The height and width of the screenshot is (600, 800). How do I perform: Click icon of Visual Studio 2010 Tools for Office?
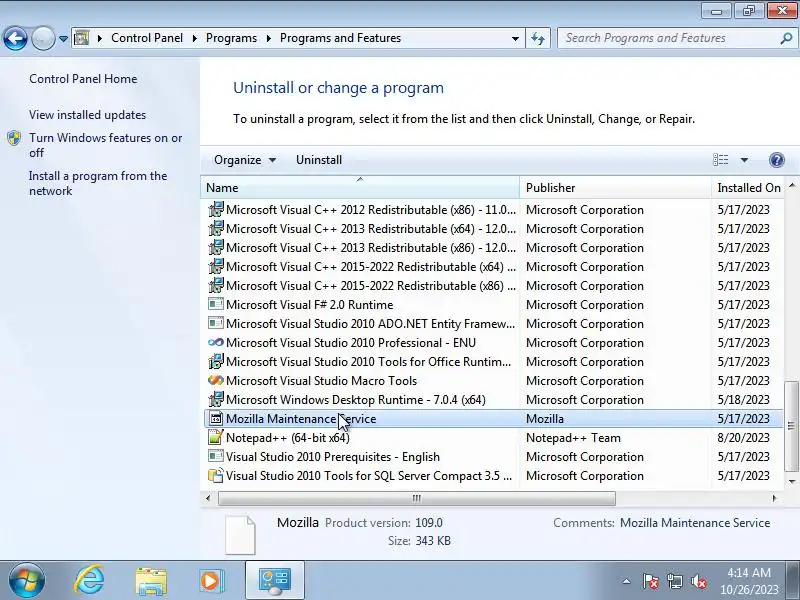(216, 361)
